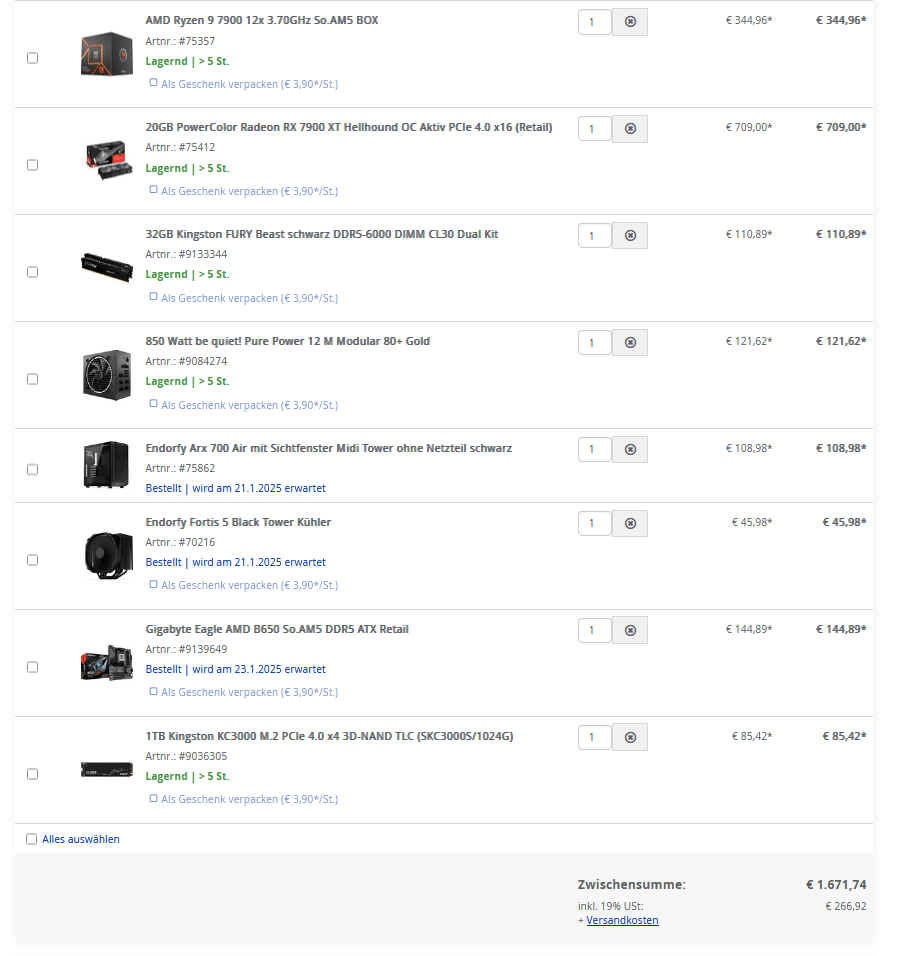Viewport: 899px width, 956px height.
Task: Focus the quantity input for Endorfy Arx 700 Air
Action: 594,450
